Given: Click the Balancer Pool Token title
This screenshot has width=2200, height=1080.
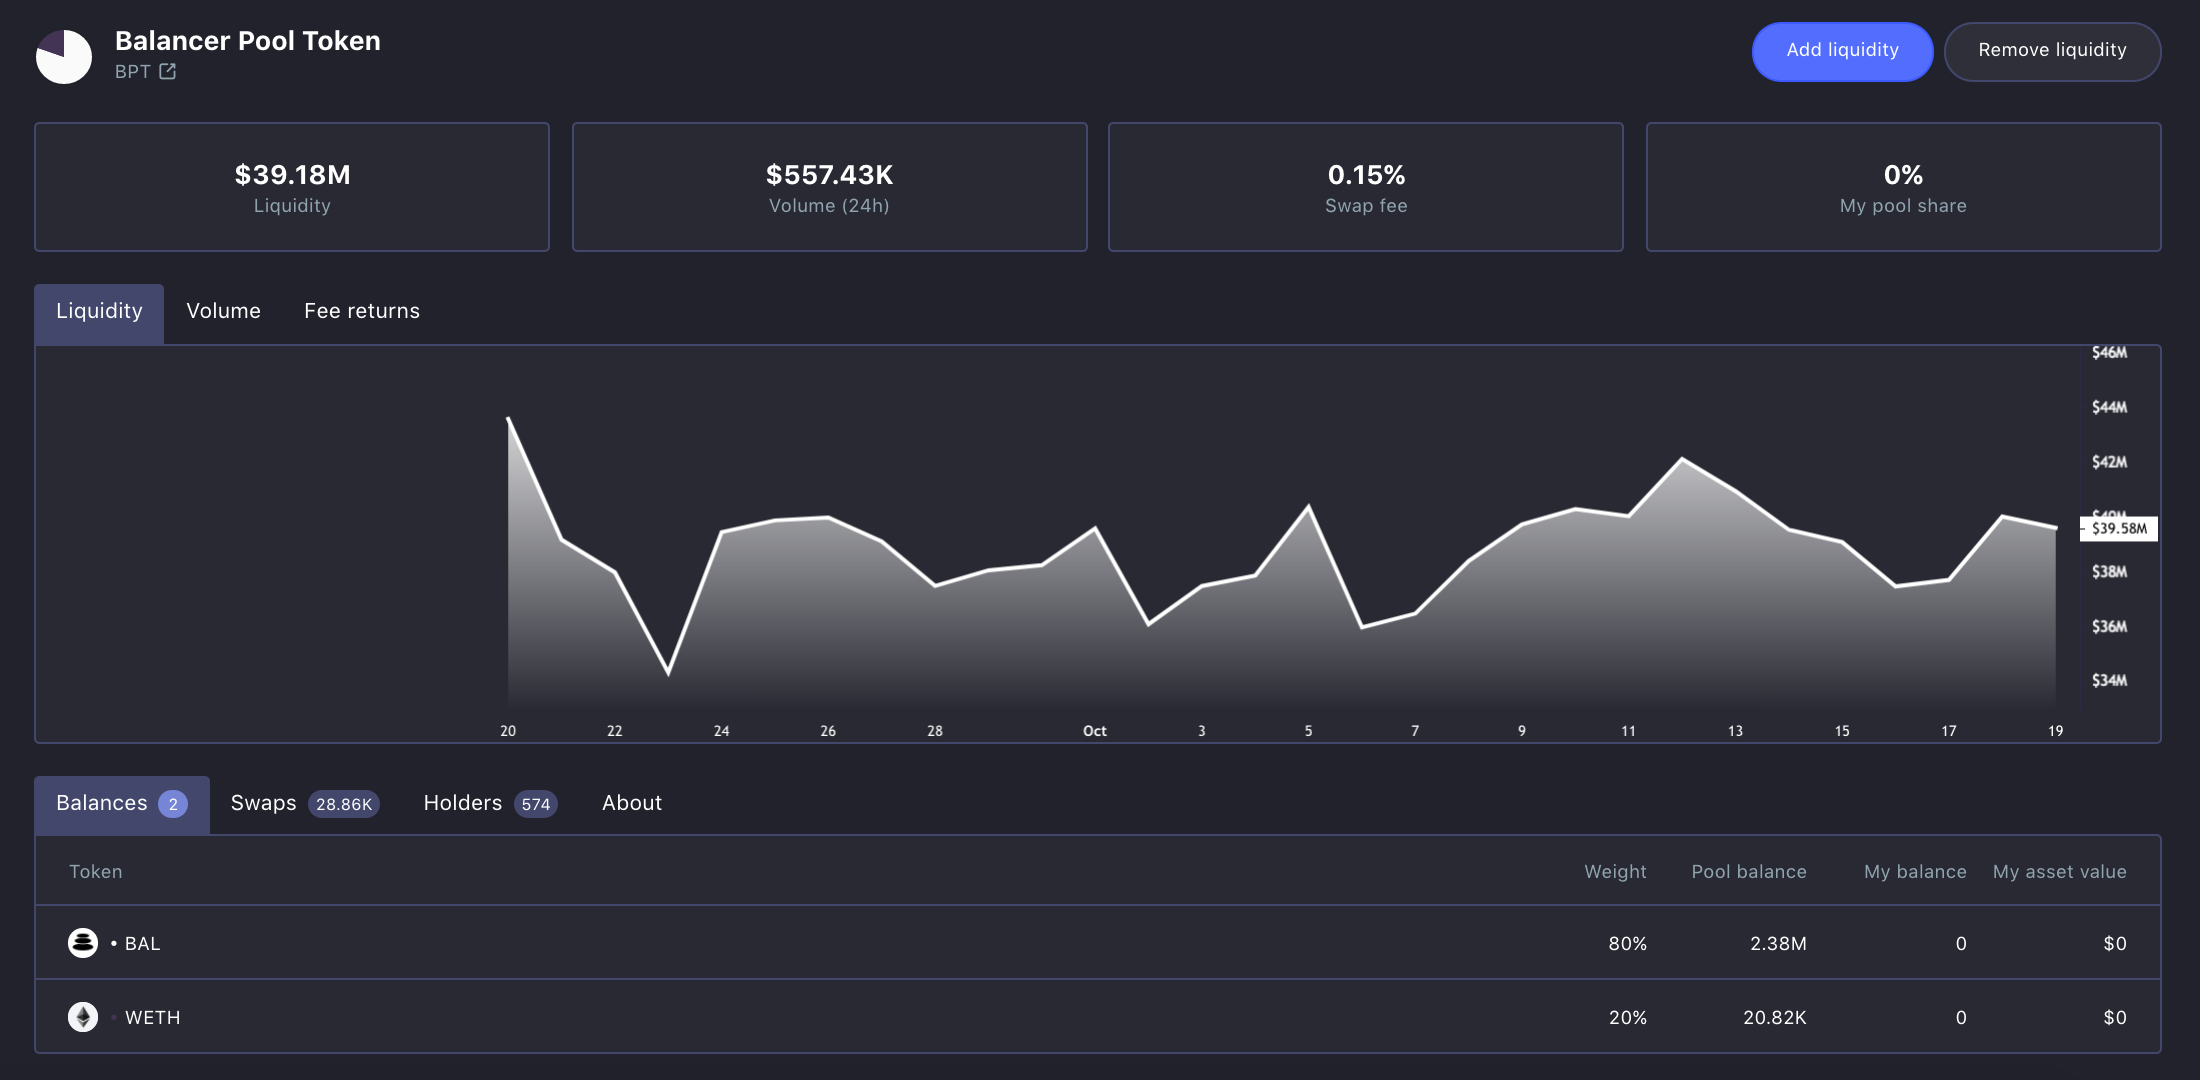Looking at the screenshot, I should coord(248,41).
